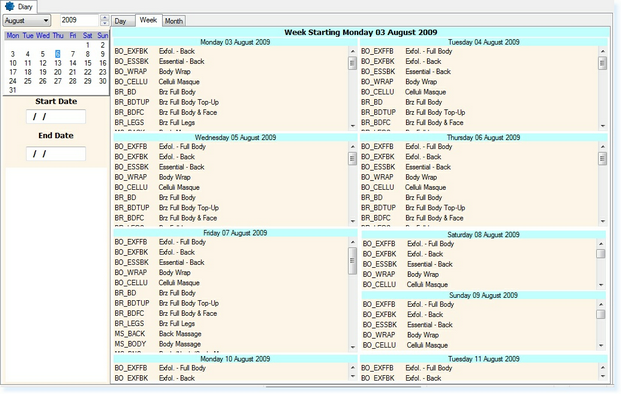Select BR_BDFC Brz Full Body & Face on Wednesday 05
This screenshot has height=394, width=621.
click(x=231, y=218)
